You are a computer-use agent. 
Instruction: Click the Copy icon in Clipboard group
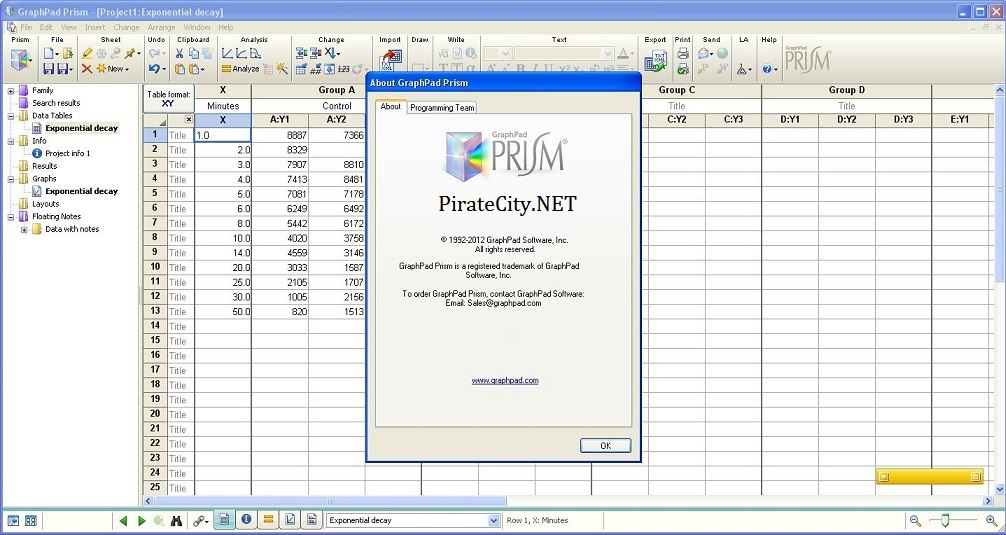(194, 54)
